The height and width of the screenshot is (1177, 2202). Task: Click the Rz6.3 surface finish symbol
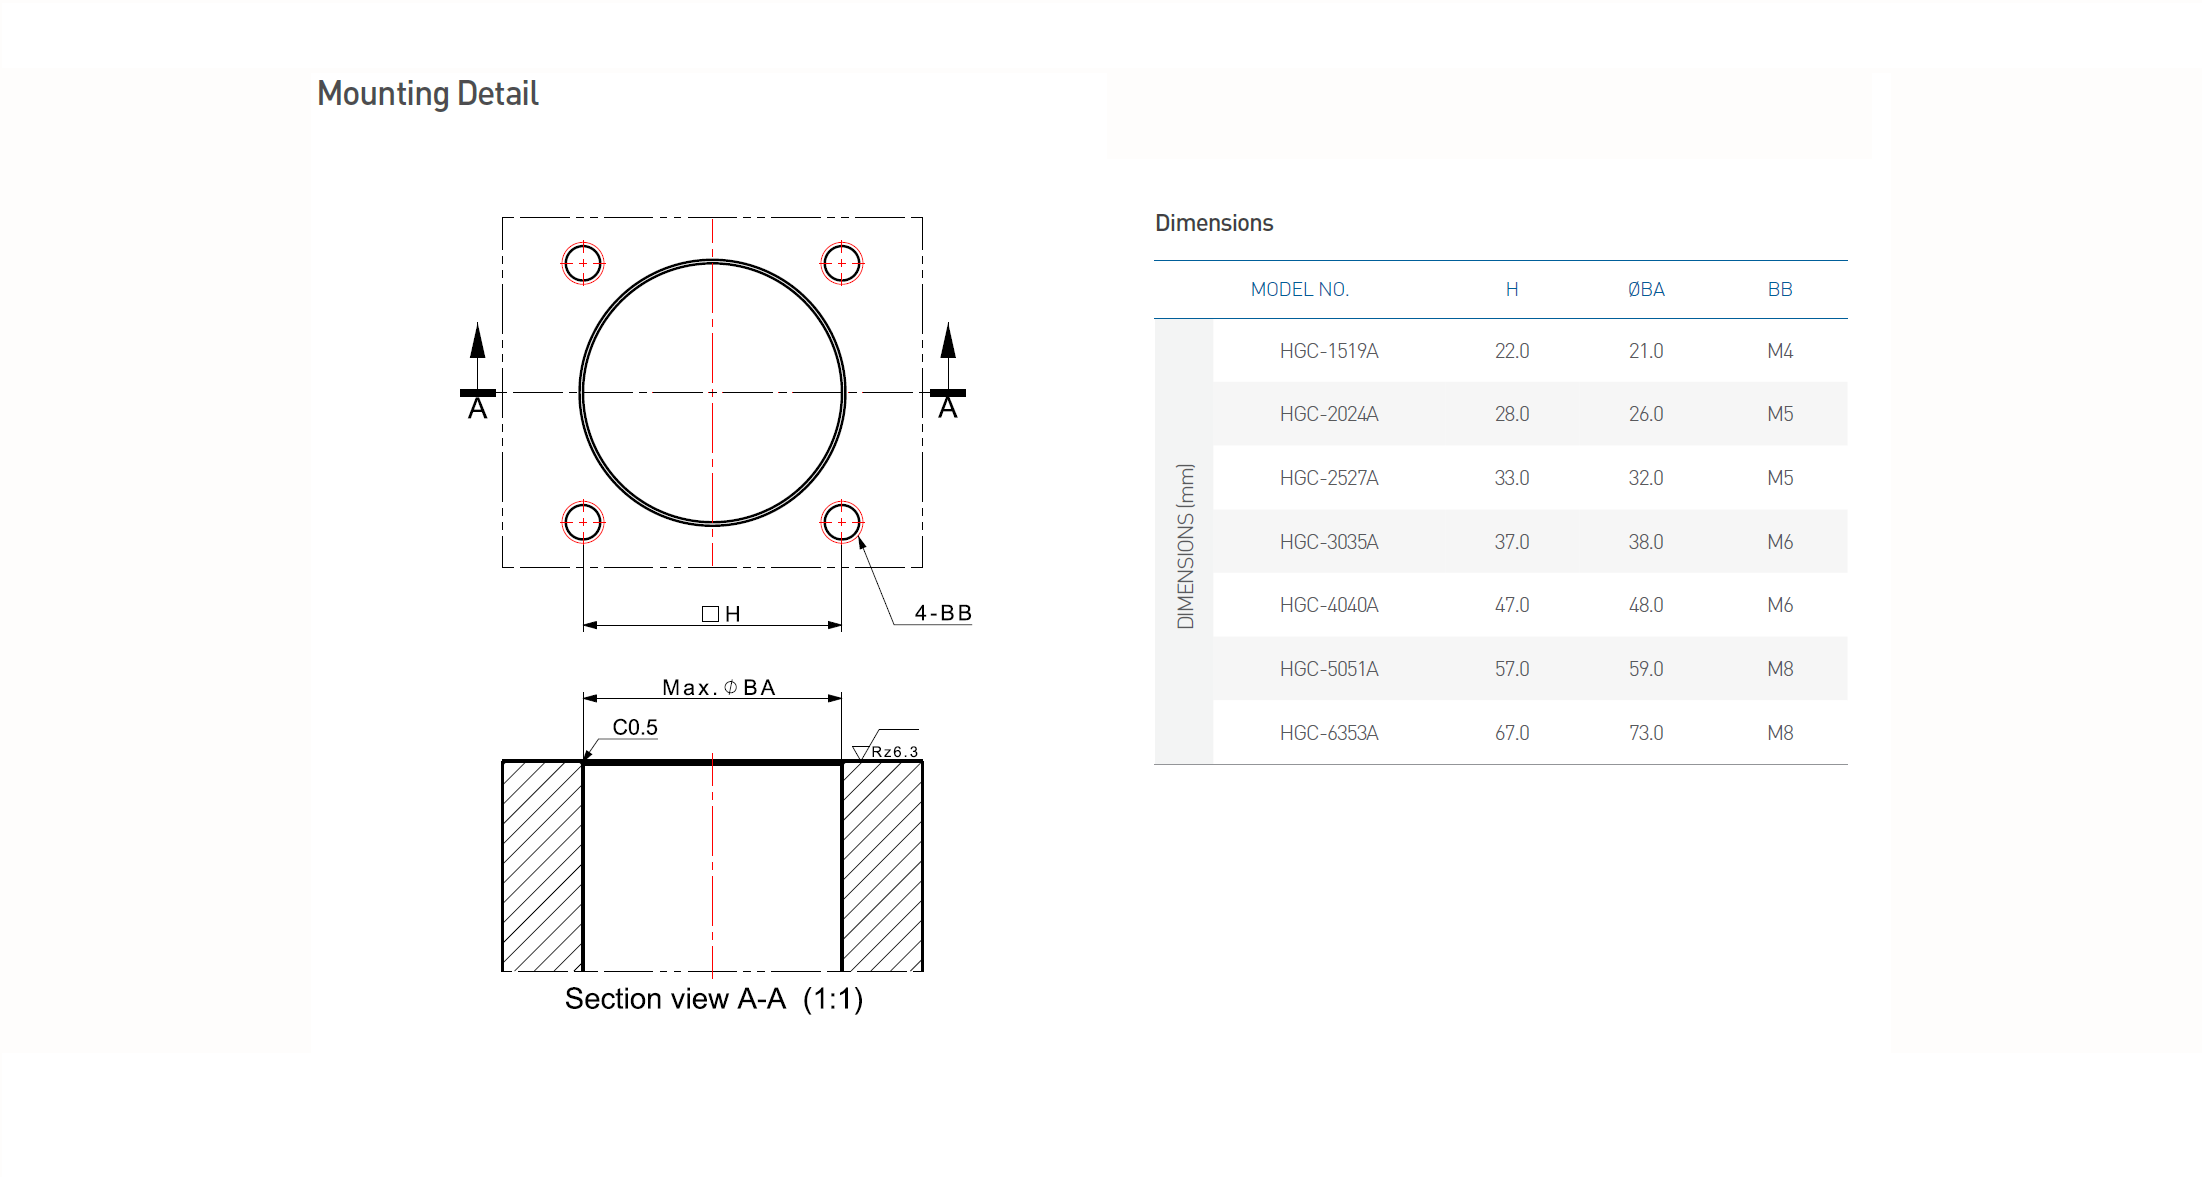tap(886, 751)
